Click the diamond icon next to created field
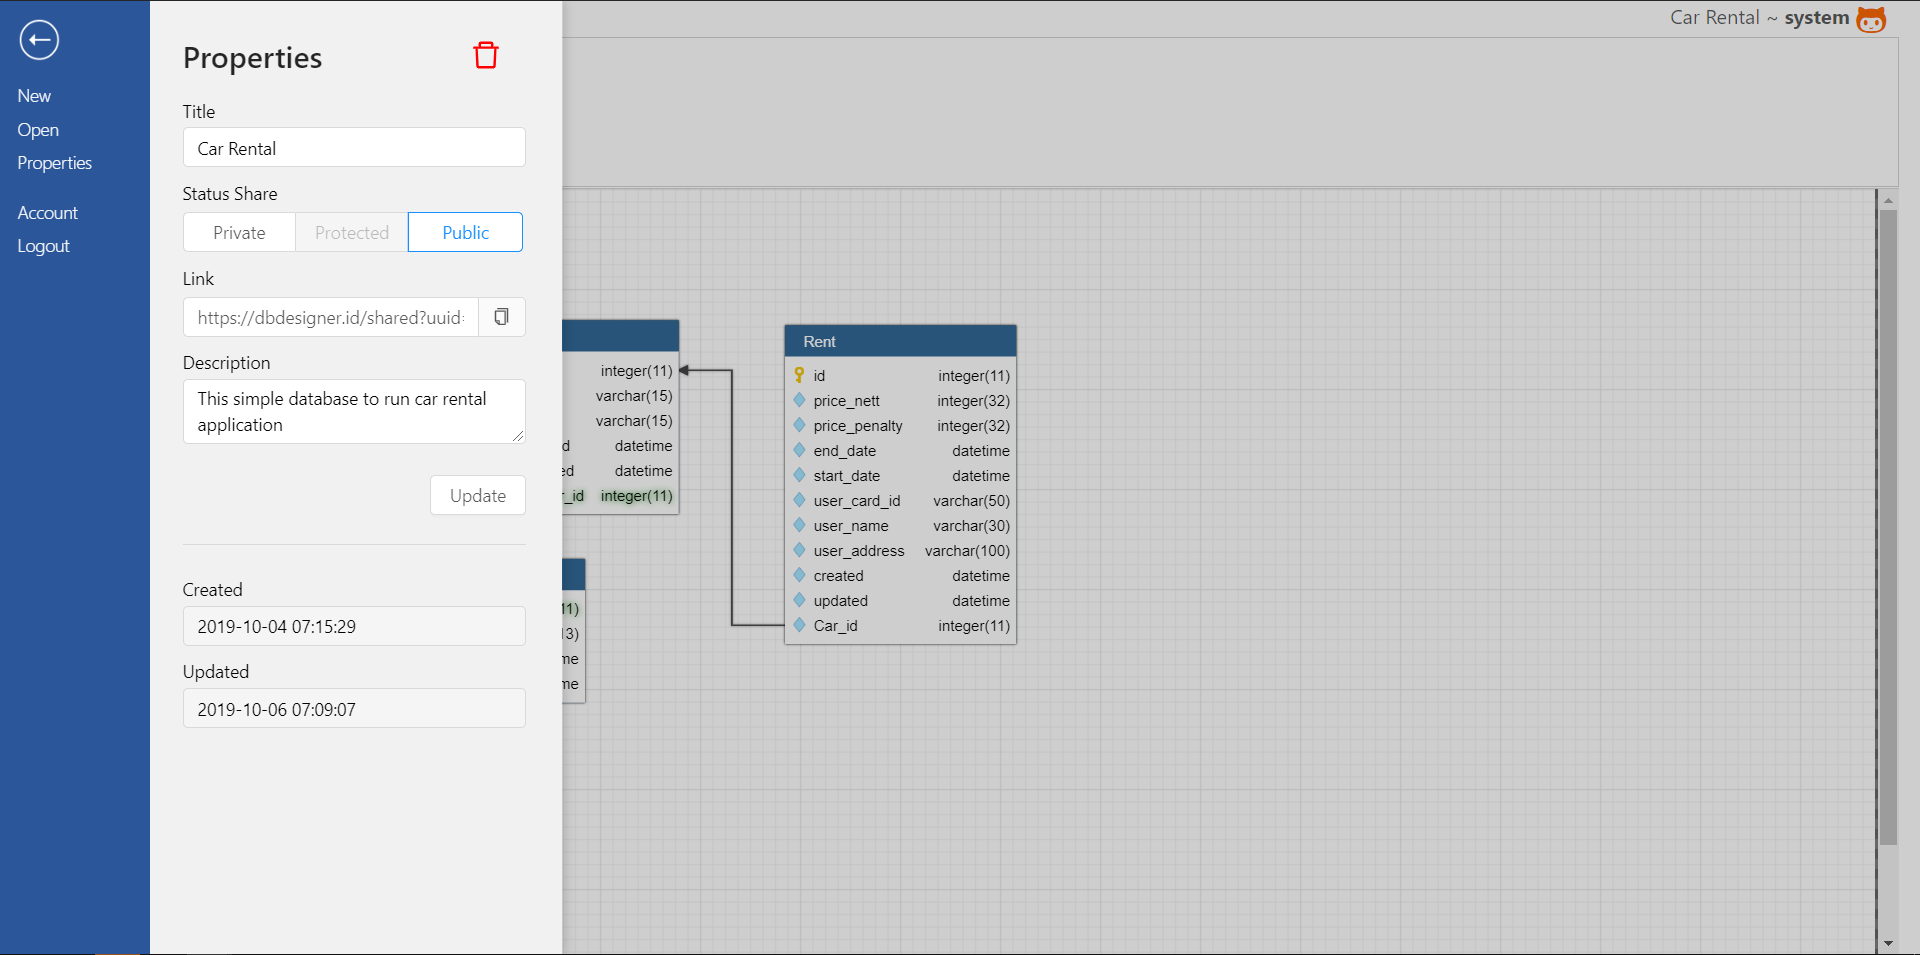The image size is (1920, 955). tap(799, 575)
